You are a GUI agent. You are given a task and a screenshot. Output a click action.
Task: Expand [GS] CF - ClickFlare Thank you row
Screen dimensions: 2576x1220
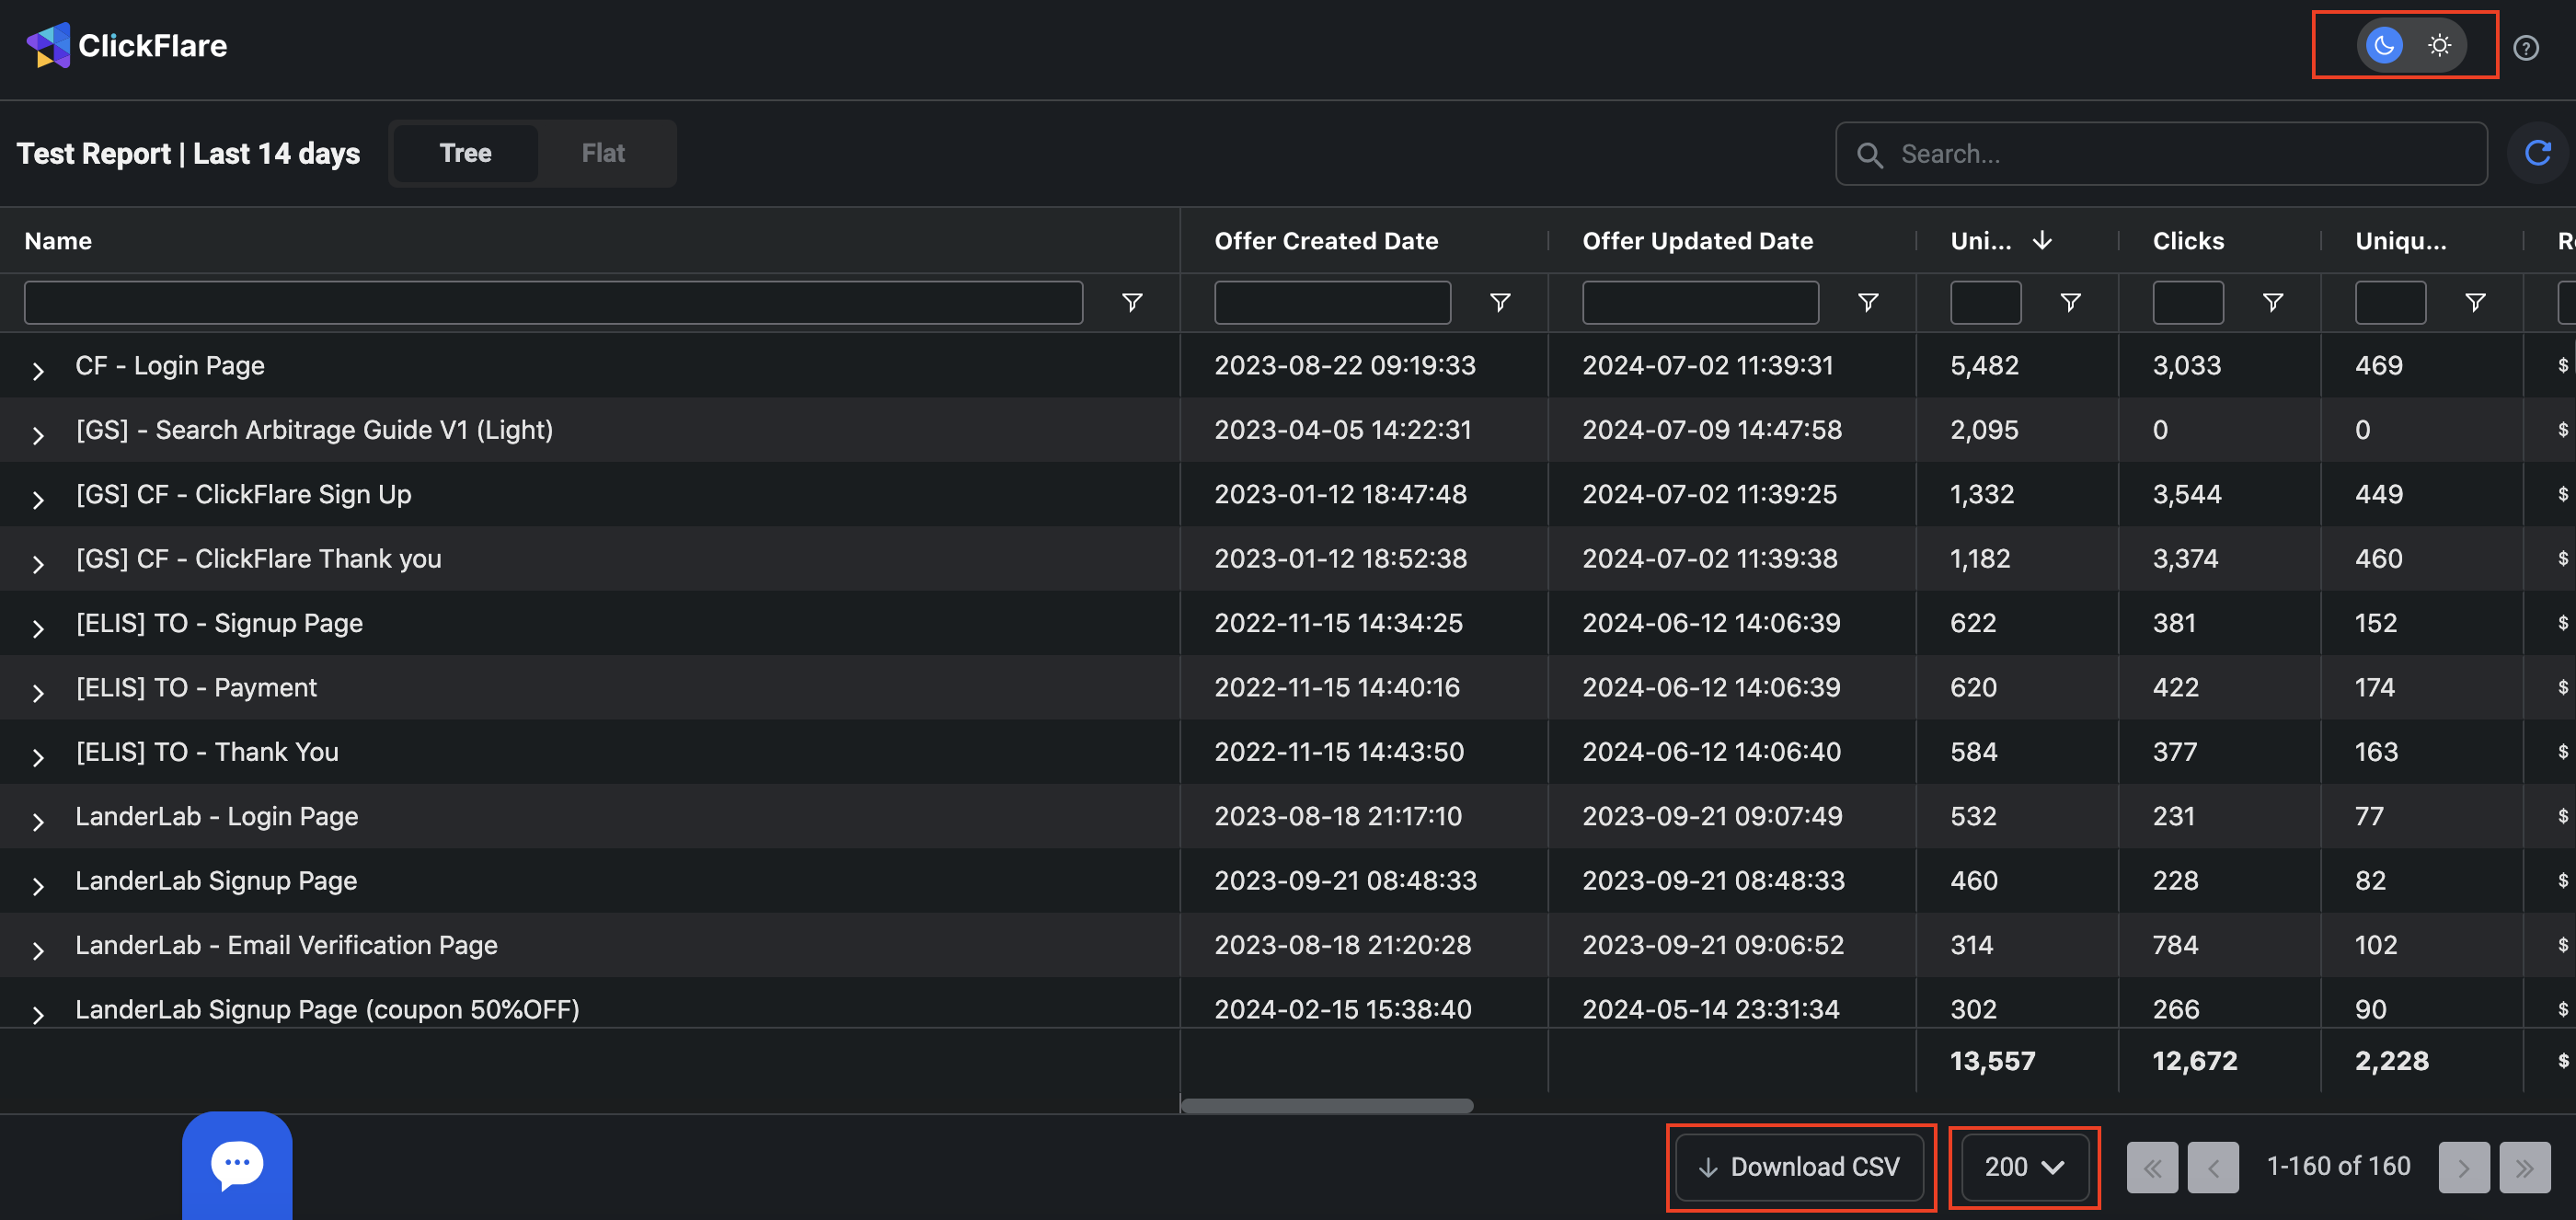pyautogui.click(x=38, y=564)
